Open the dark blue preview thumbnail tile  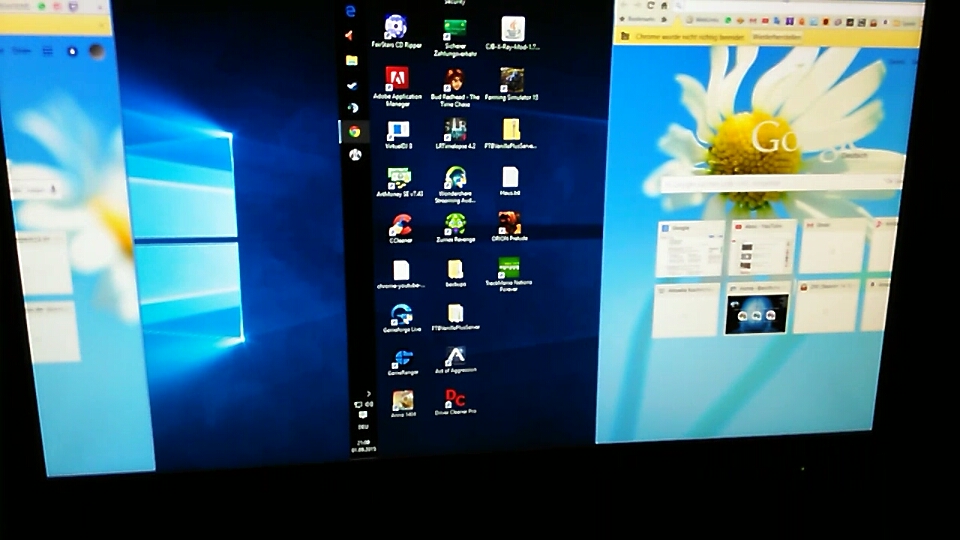coord(756,309)
